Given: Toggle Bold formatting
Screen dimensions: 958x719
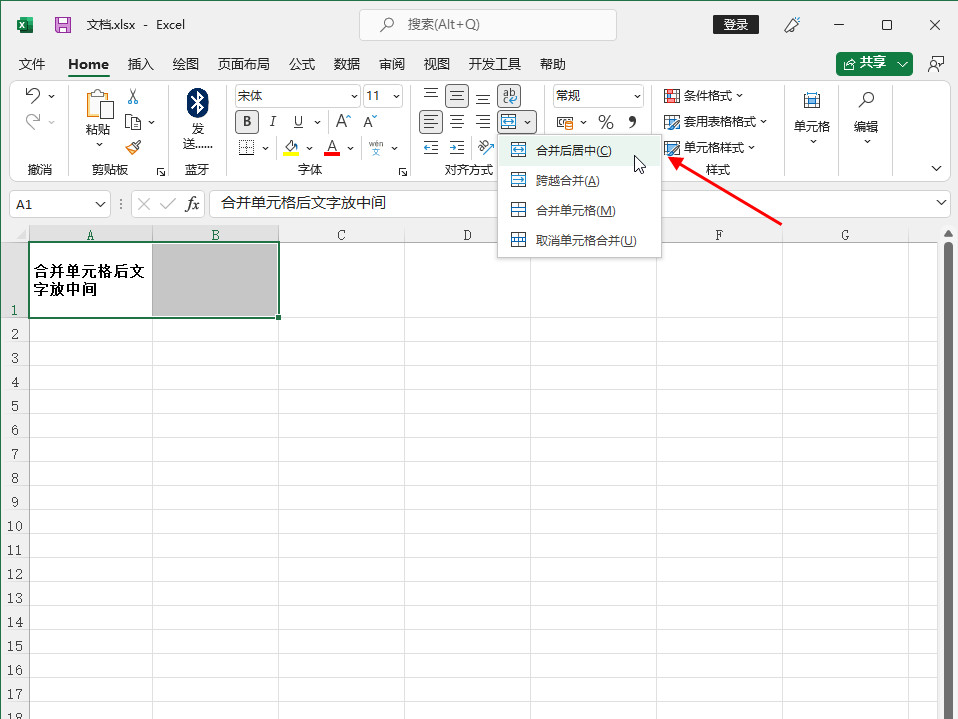Looking at the screenshot, I should coord(247,122).
